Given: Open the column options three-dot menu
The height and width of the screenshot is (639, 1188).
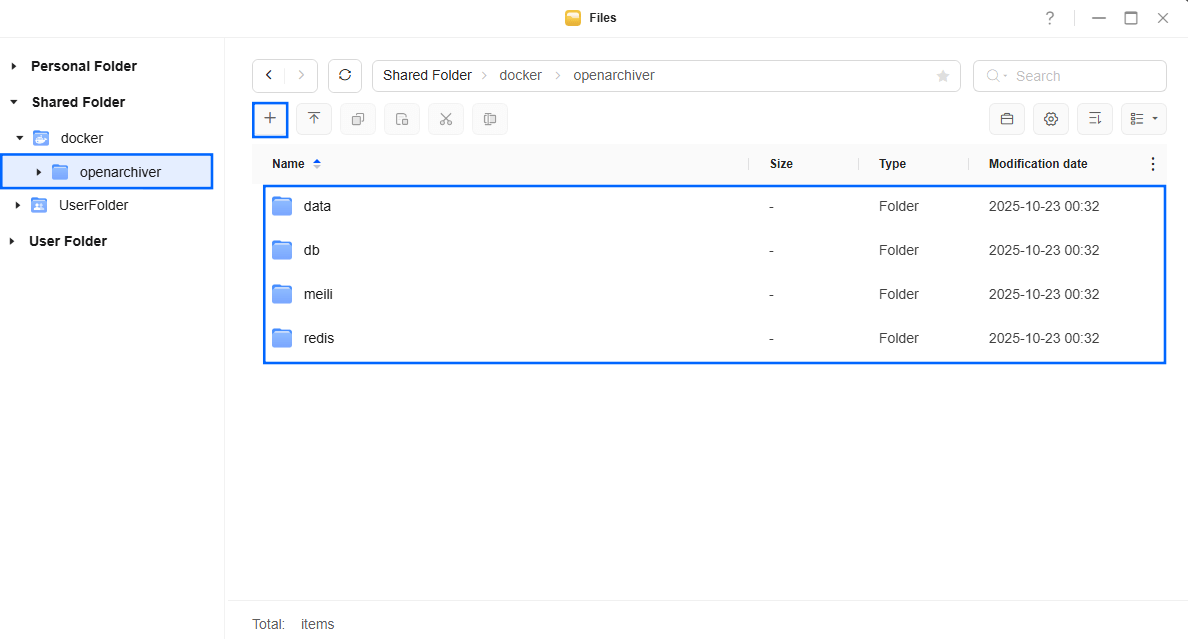Looking at the screenshot, I should pyautogui.click(x=1152, y=164).
